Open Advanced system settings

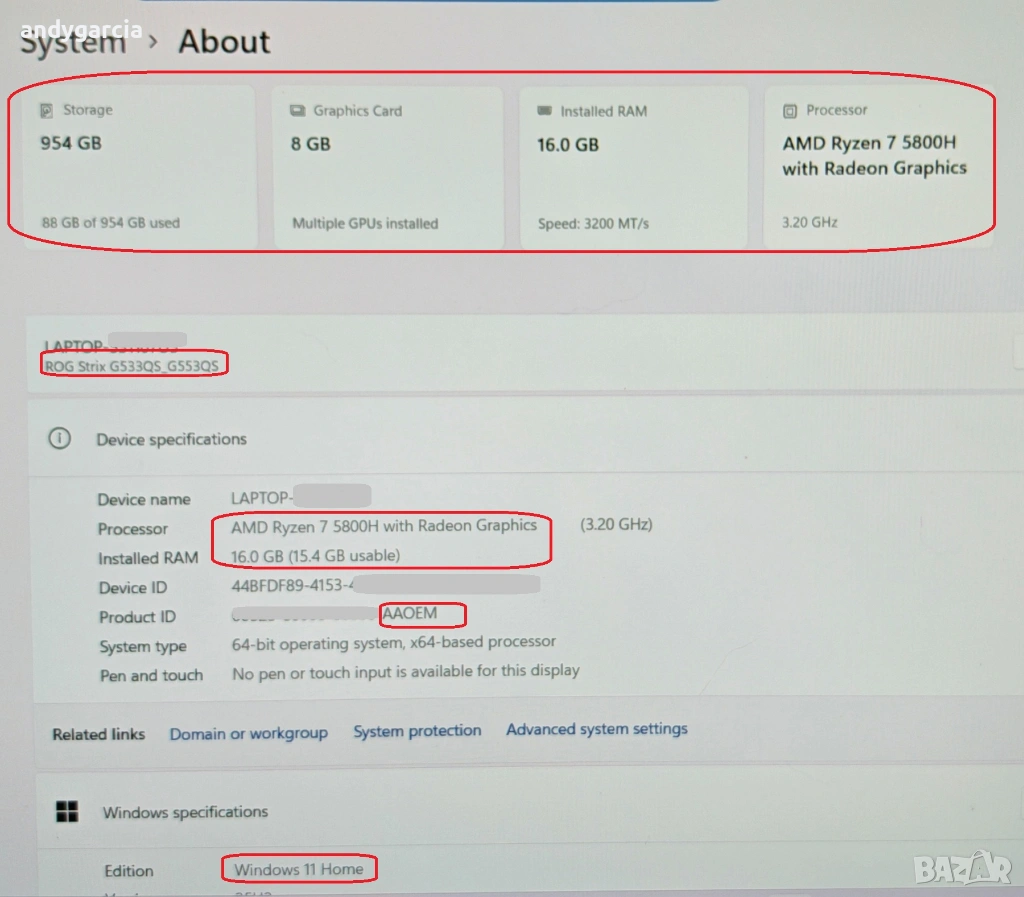pos(596,729)
